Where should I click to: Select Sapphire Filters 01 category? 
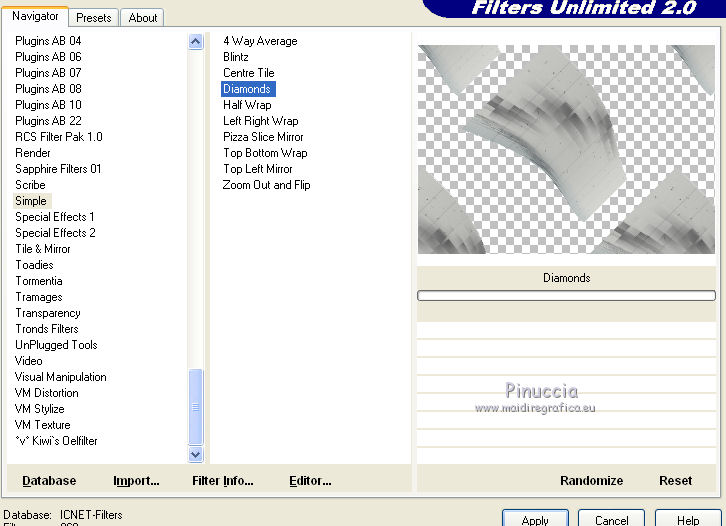58,169
